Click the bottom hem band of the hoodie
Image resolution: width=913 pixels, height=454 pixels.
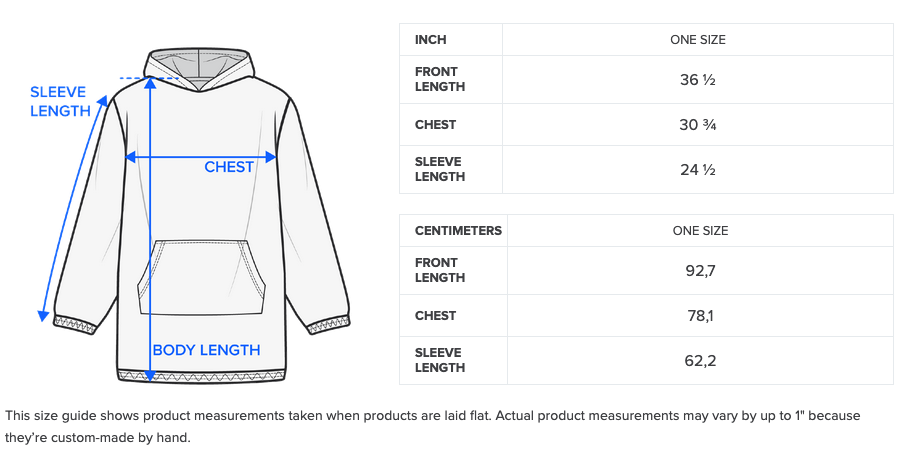point(200,376)
